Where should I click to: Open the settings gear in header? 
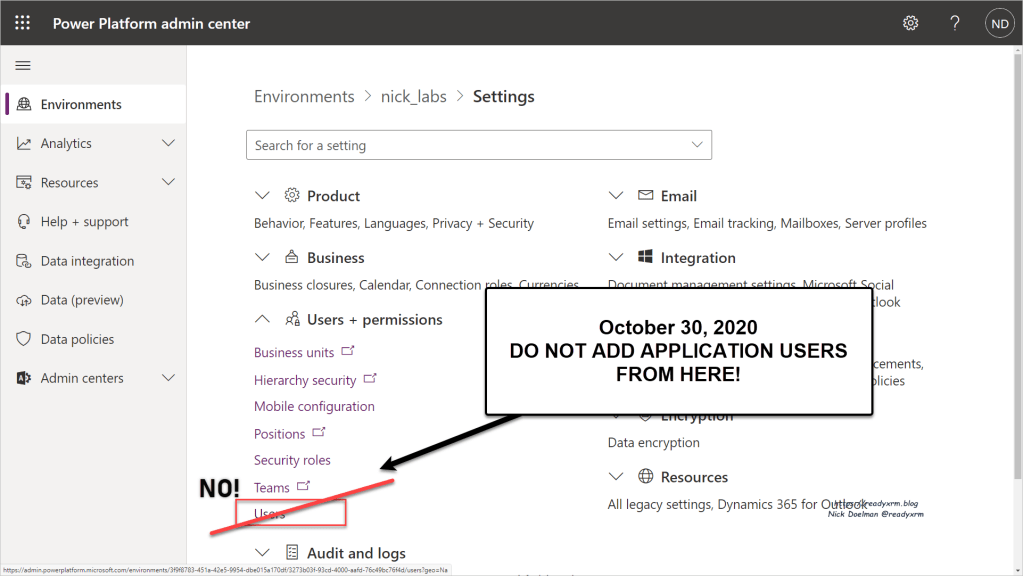(x=910, y=23)
